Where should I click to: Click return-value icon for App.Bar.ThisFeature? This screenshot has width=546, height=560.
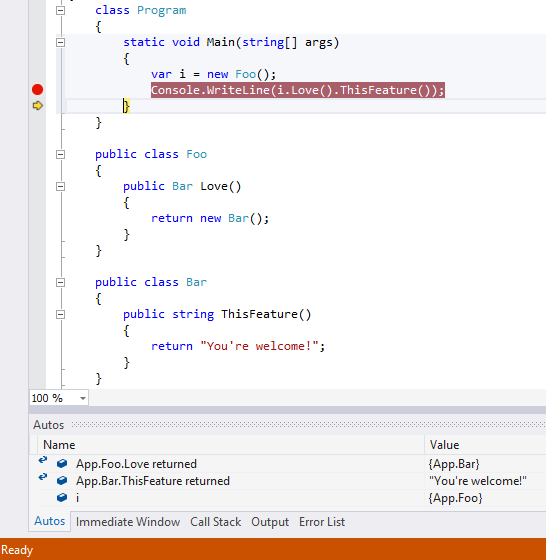point(43,477)
